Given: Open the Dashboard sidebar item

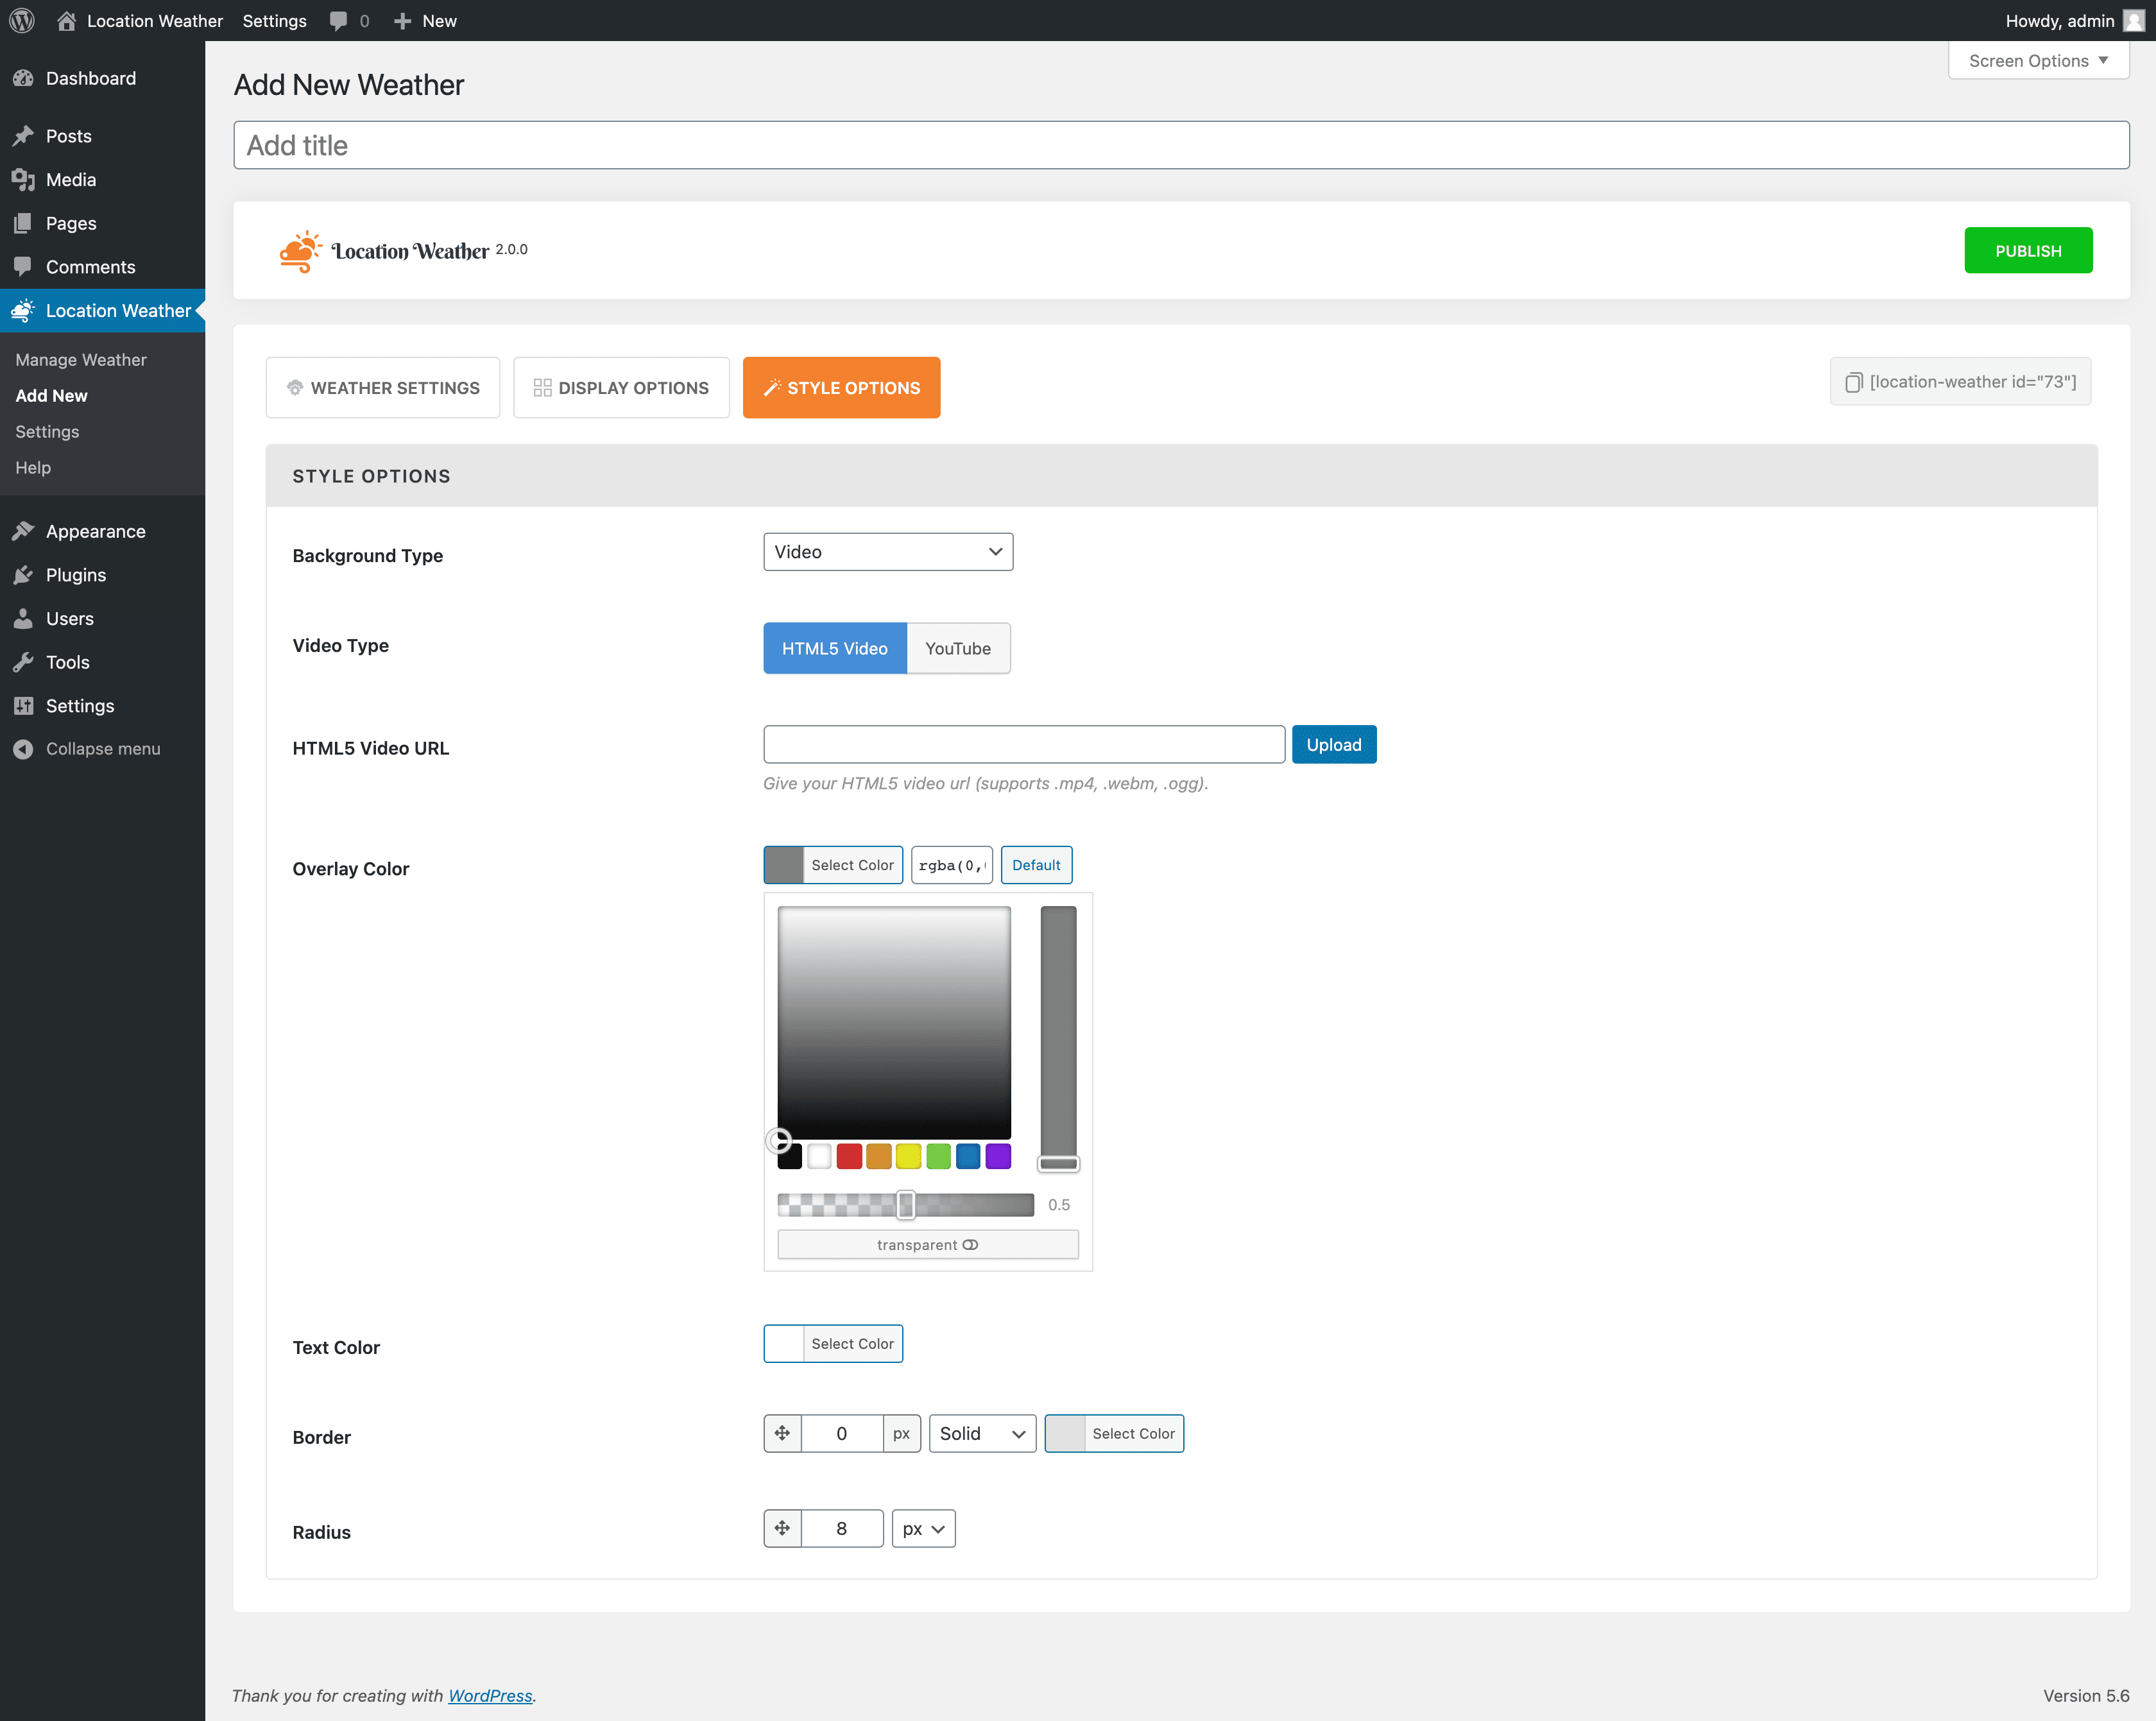Looking at the screenshot, I should pyautogui.click(x=102, y=78).
